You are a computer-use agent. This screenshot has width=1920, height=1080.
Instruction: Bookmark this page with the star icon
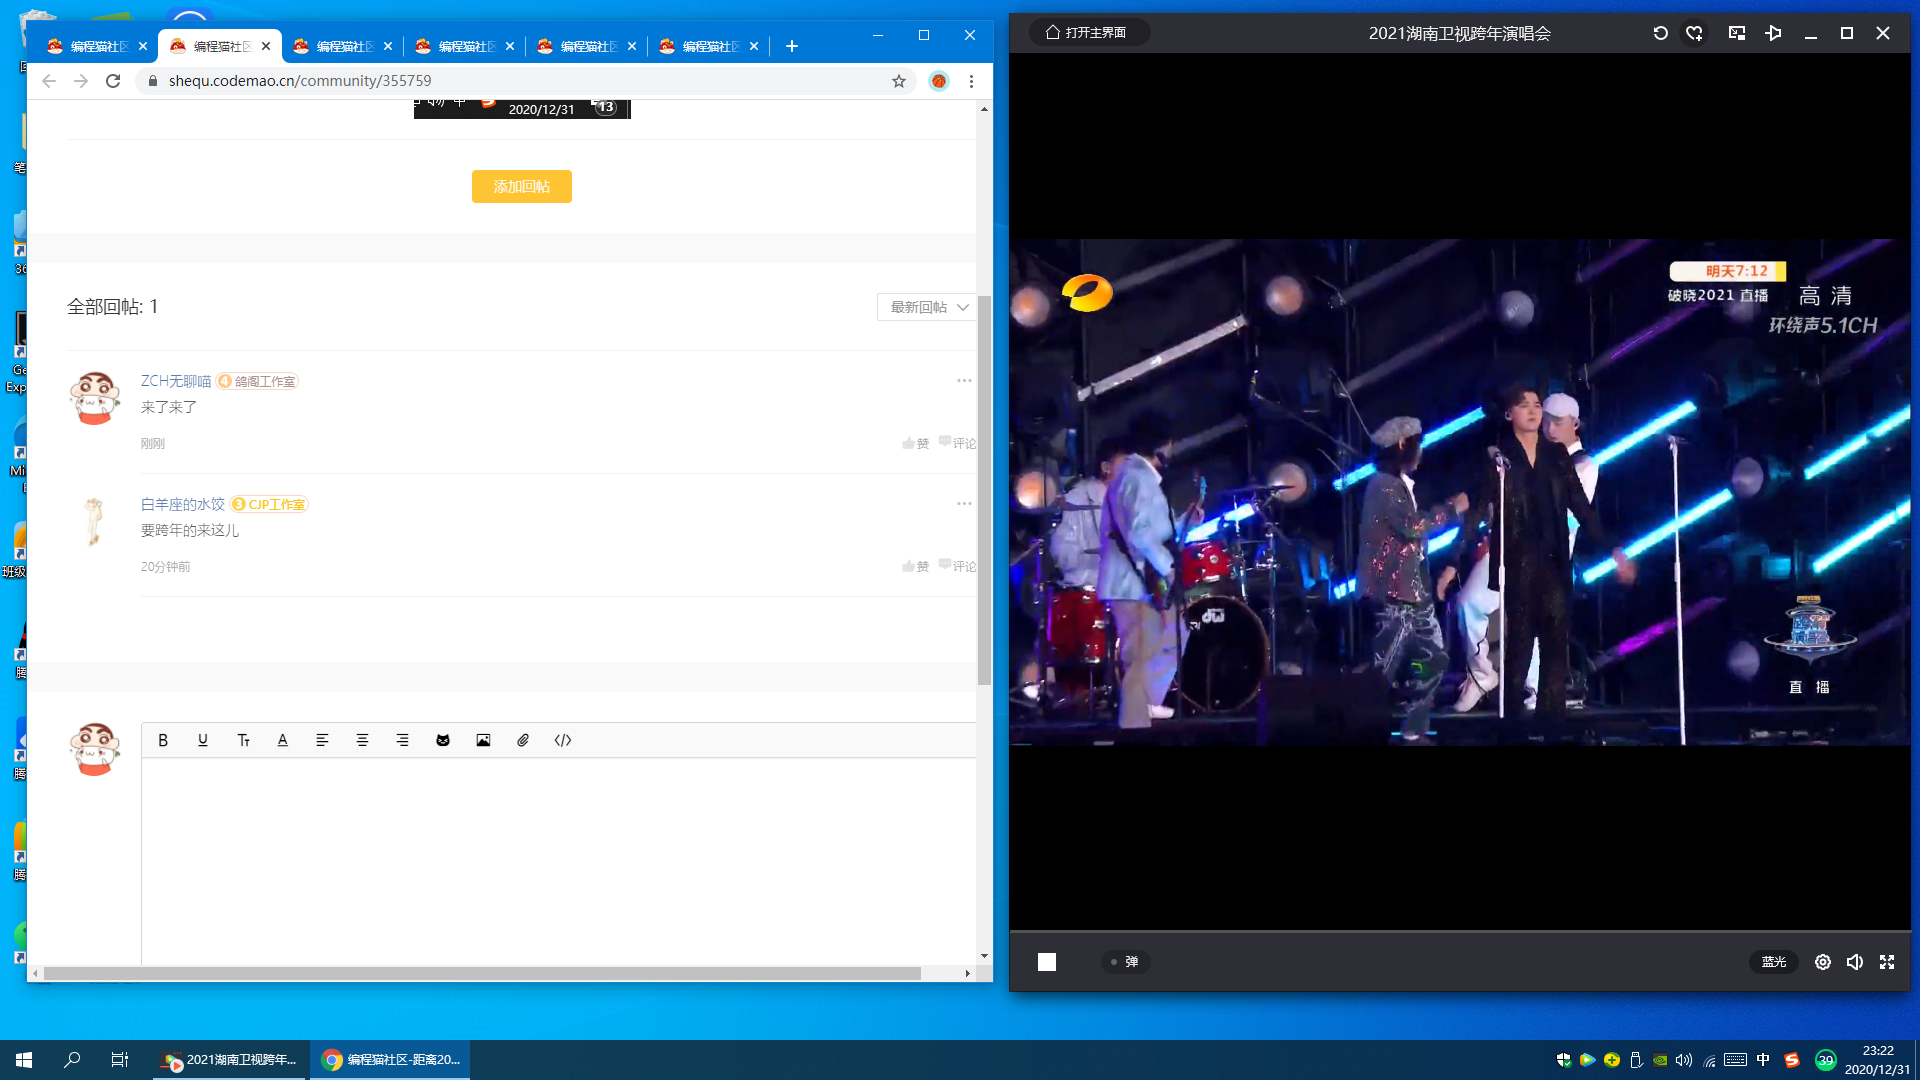pyautogui.click(x=899, y=81)
